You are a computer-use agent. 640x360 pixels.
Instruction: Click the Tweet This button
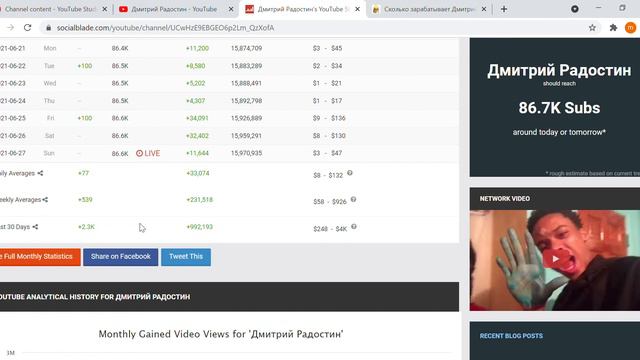[x=186, y=257]
